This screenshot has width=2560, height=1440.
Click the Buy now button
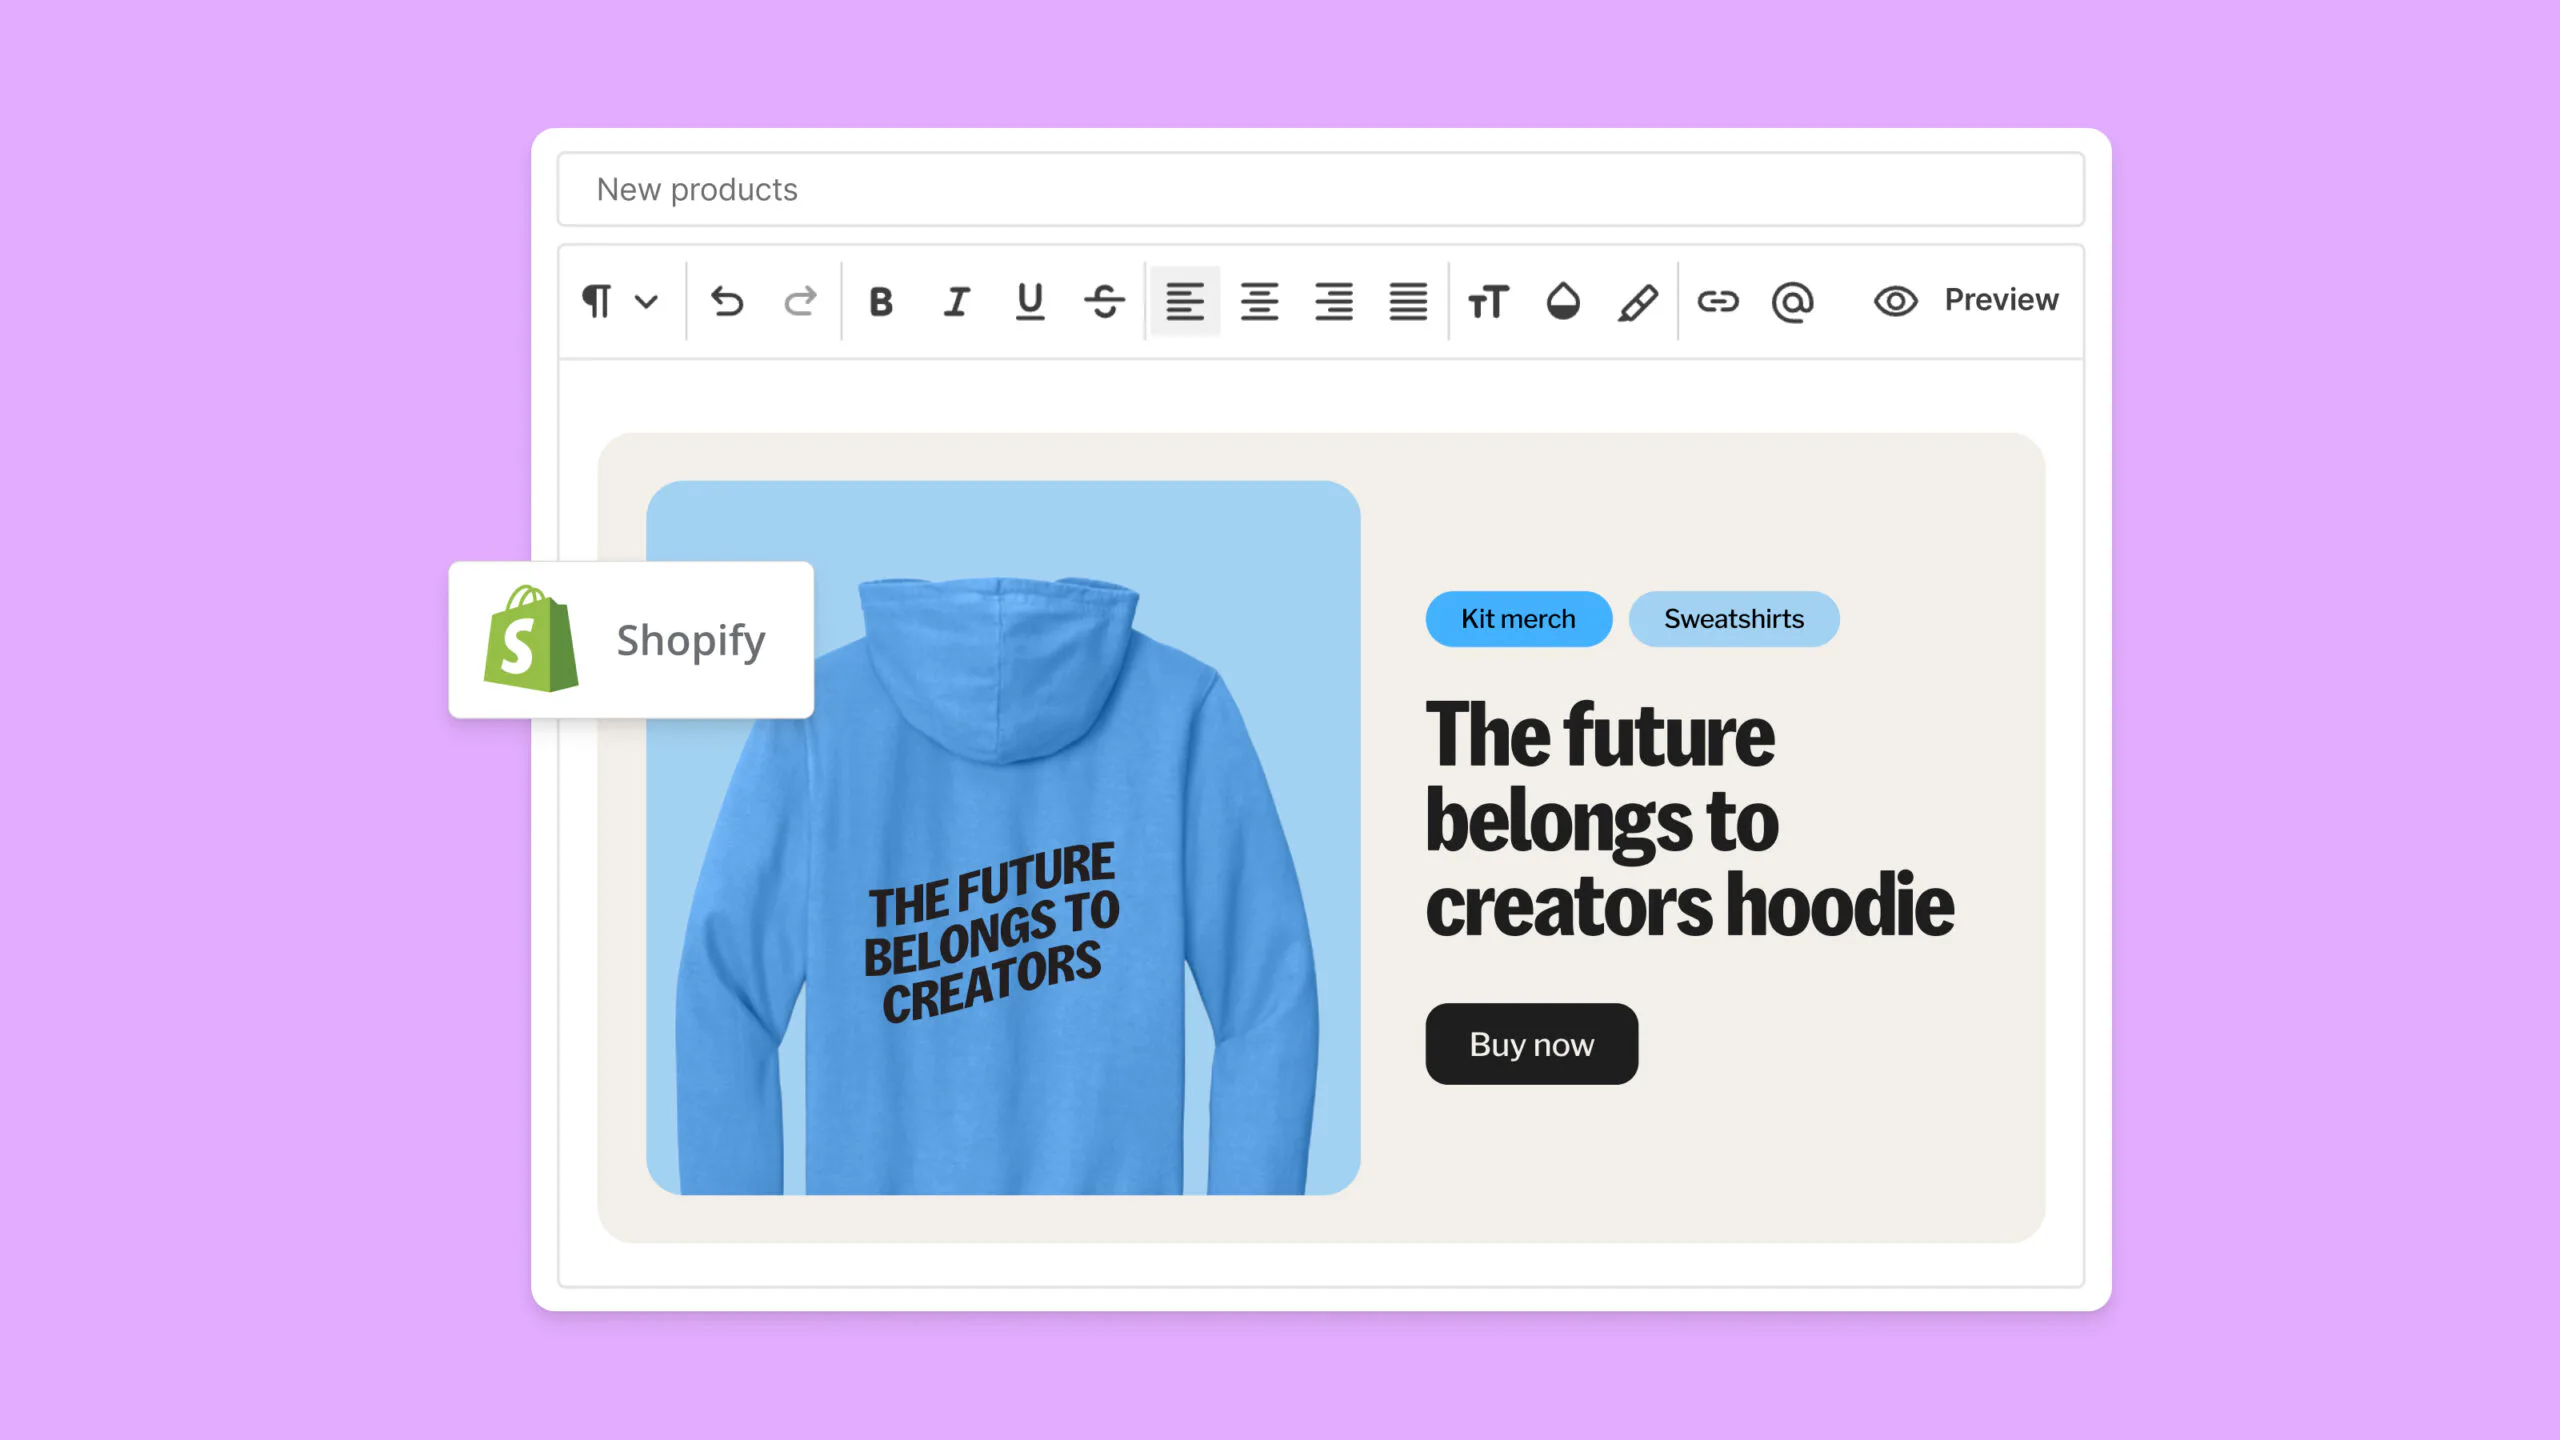1531,1044
